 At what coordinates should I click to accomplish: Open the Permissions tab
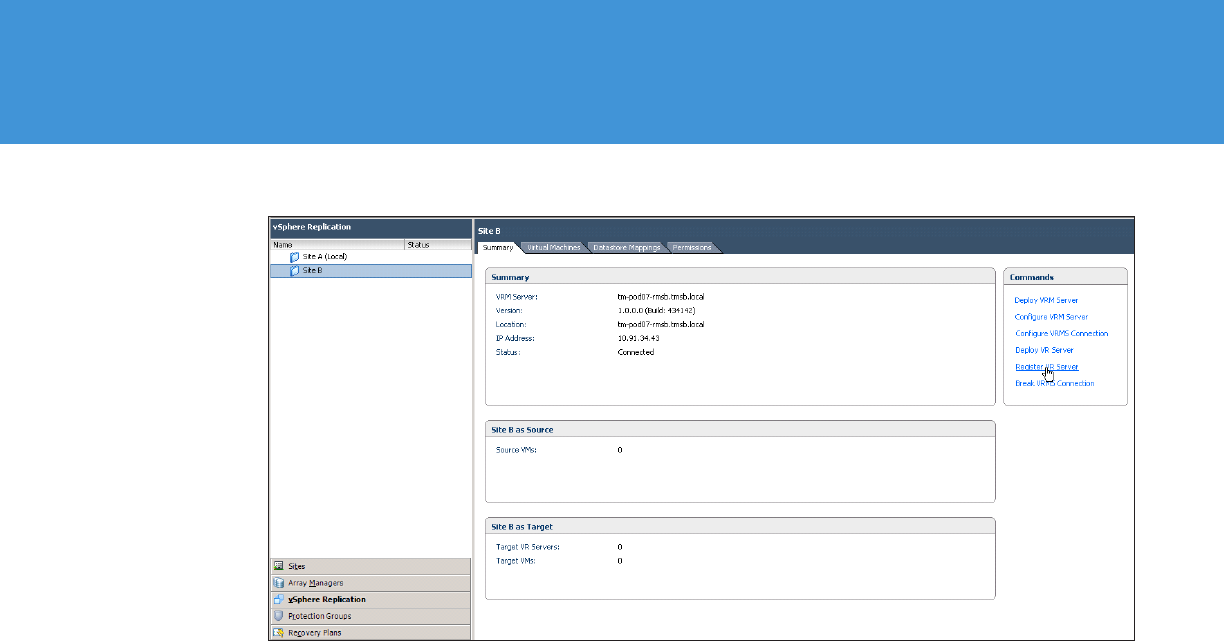(692, 247)
